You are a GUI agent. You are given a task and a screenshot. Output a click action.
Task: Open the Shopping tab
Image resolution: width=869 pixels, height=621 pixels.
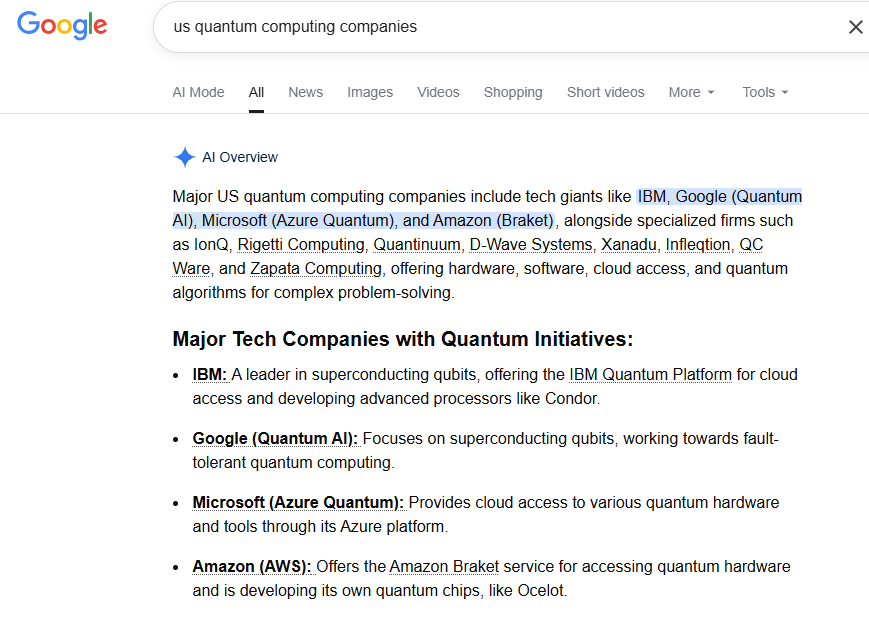[513, 92]
